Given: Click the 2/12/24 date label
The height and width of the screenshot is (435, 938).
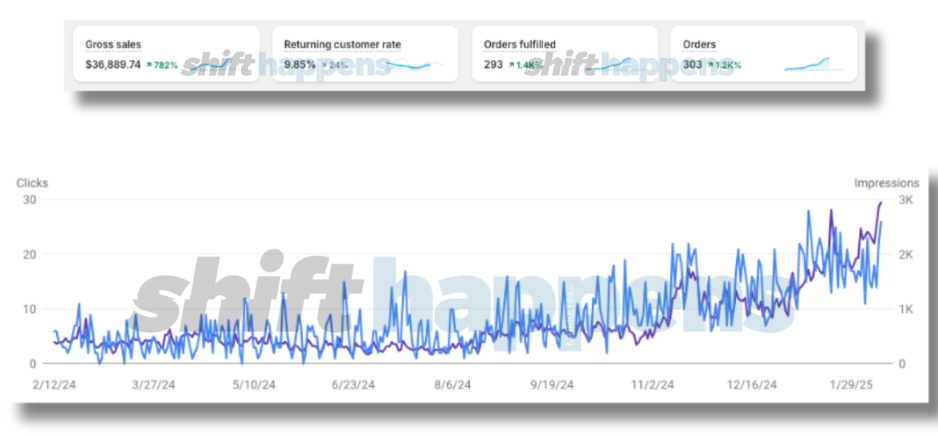Looking at the screenshot, I should (53, 385).
